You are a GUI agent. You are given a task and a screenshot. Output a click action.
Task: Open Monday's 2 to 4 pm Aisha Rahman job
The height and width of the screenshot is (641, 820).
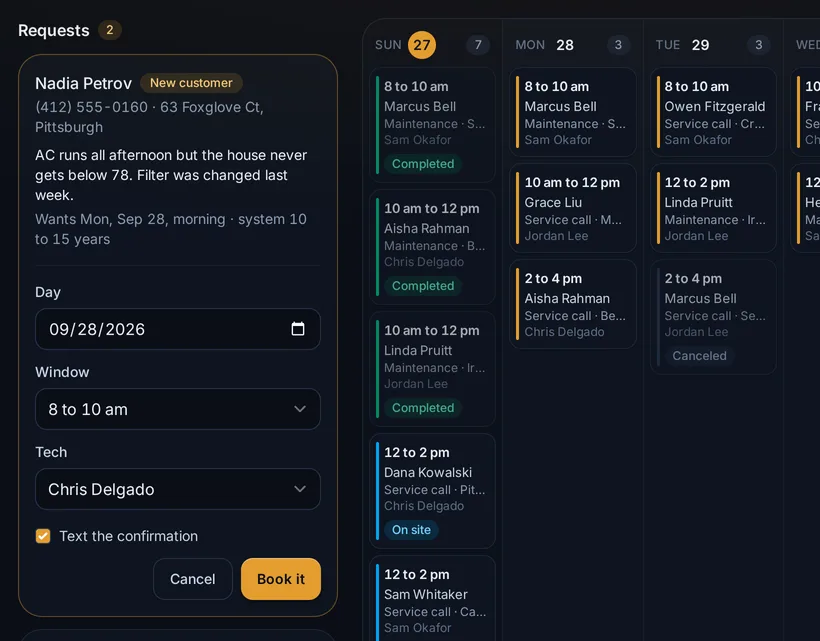coord(573,304)
